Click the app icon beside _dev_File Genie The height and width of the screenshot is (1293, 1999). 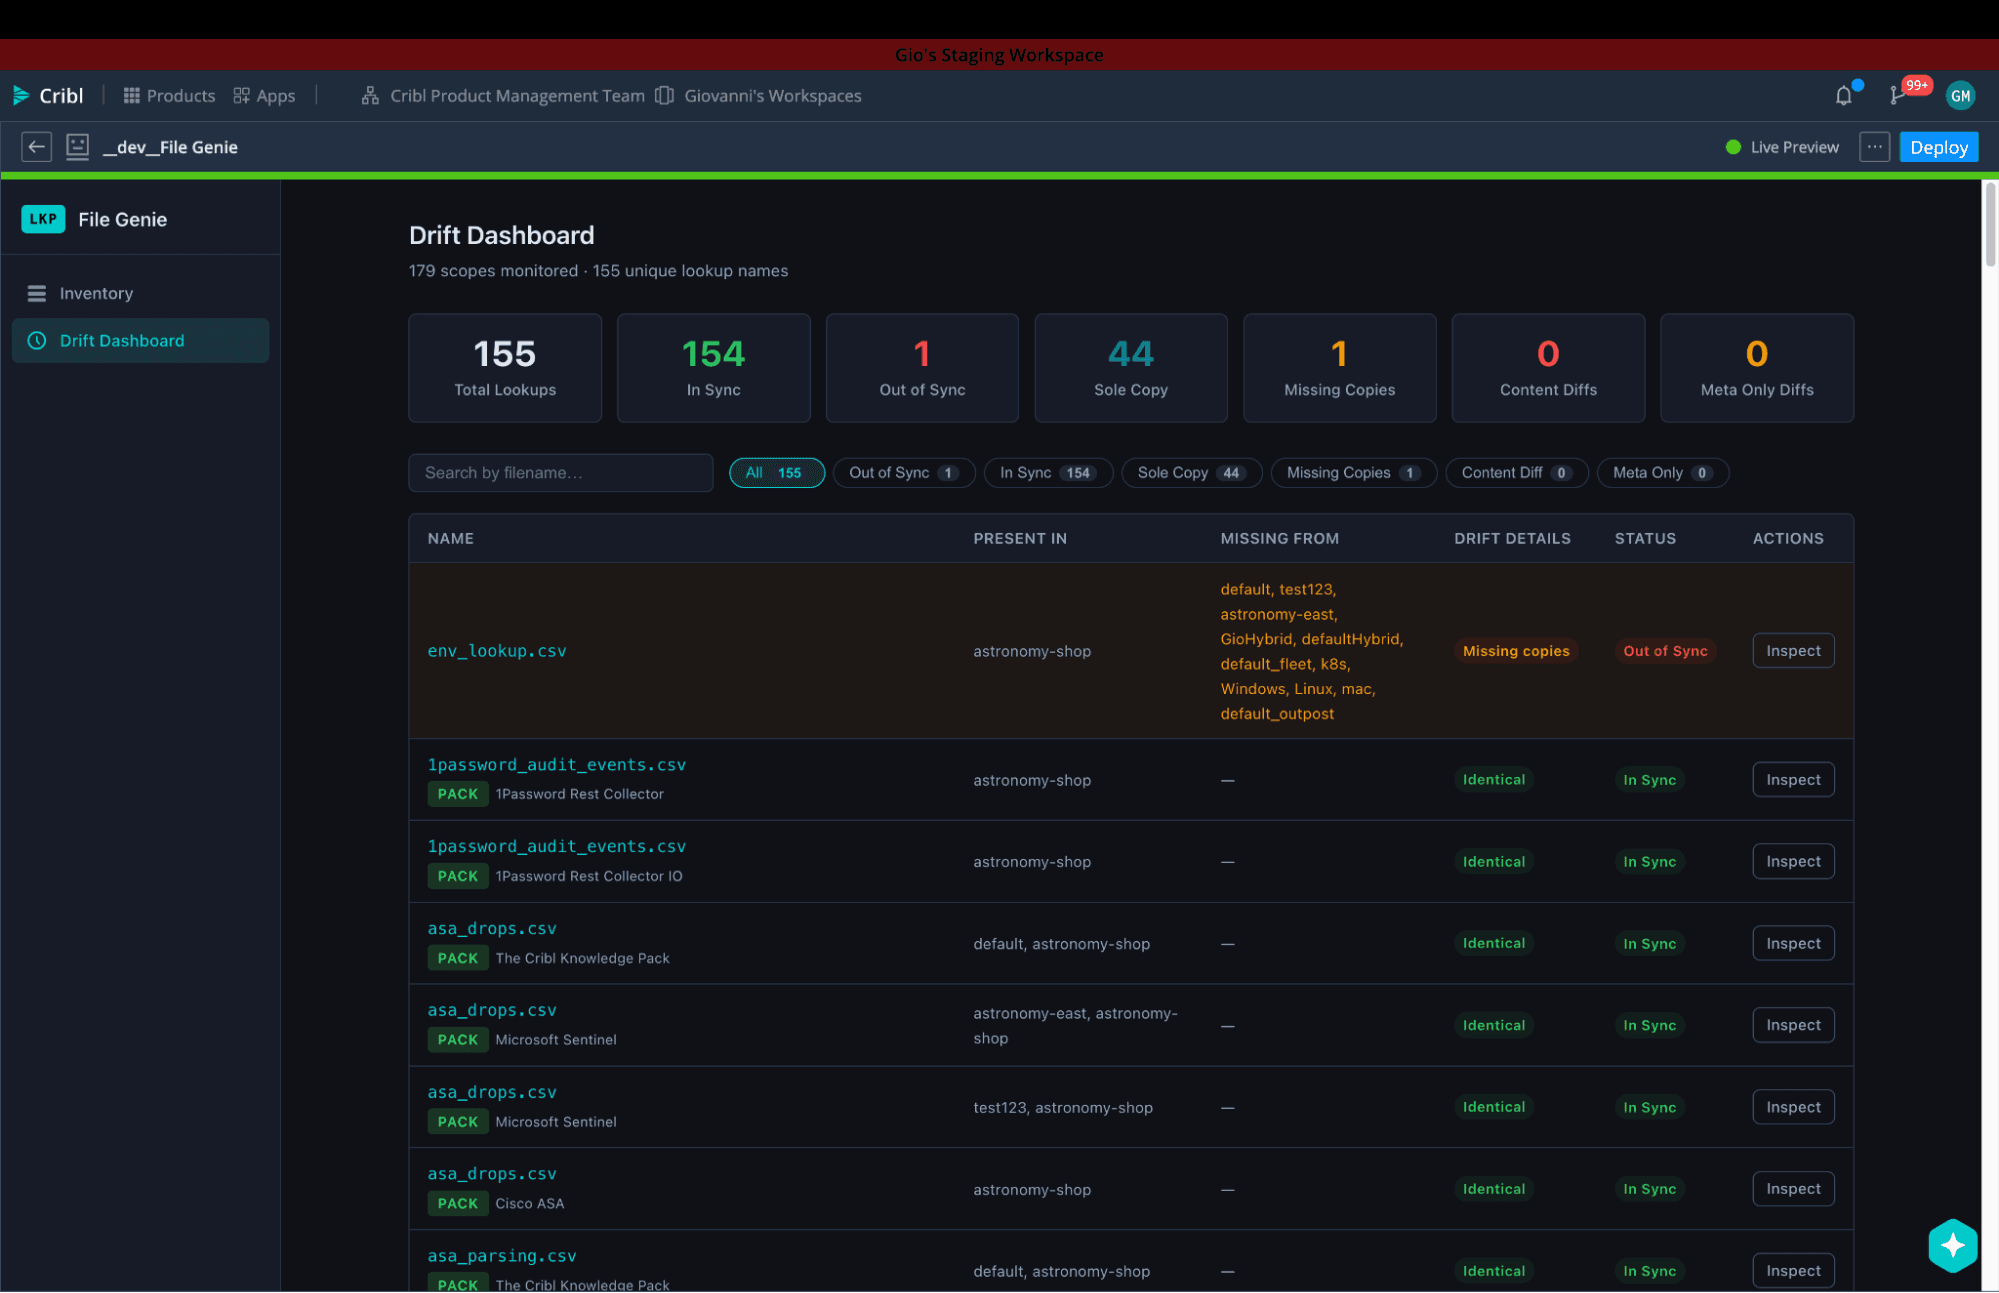[77, 147]
